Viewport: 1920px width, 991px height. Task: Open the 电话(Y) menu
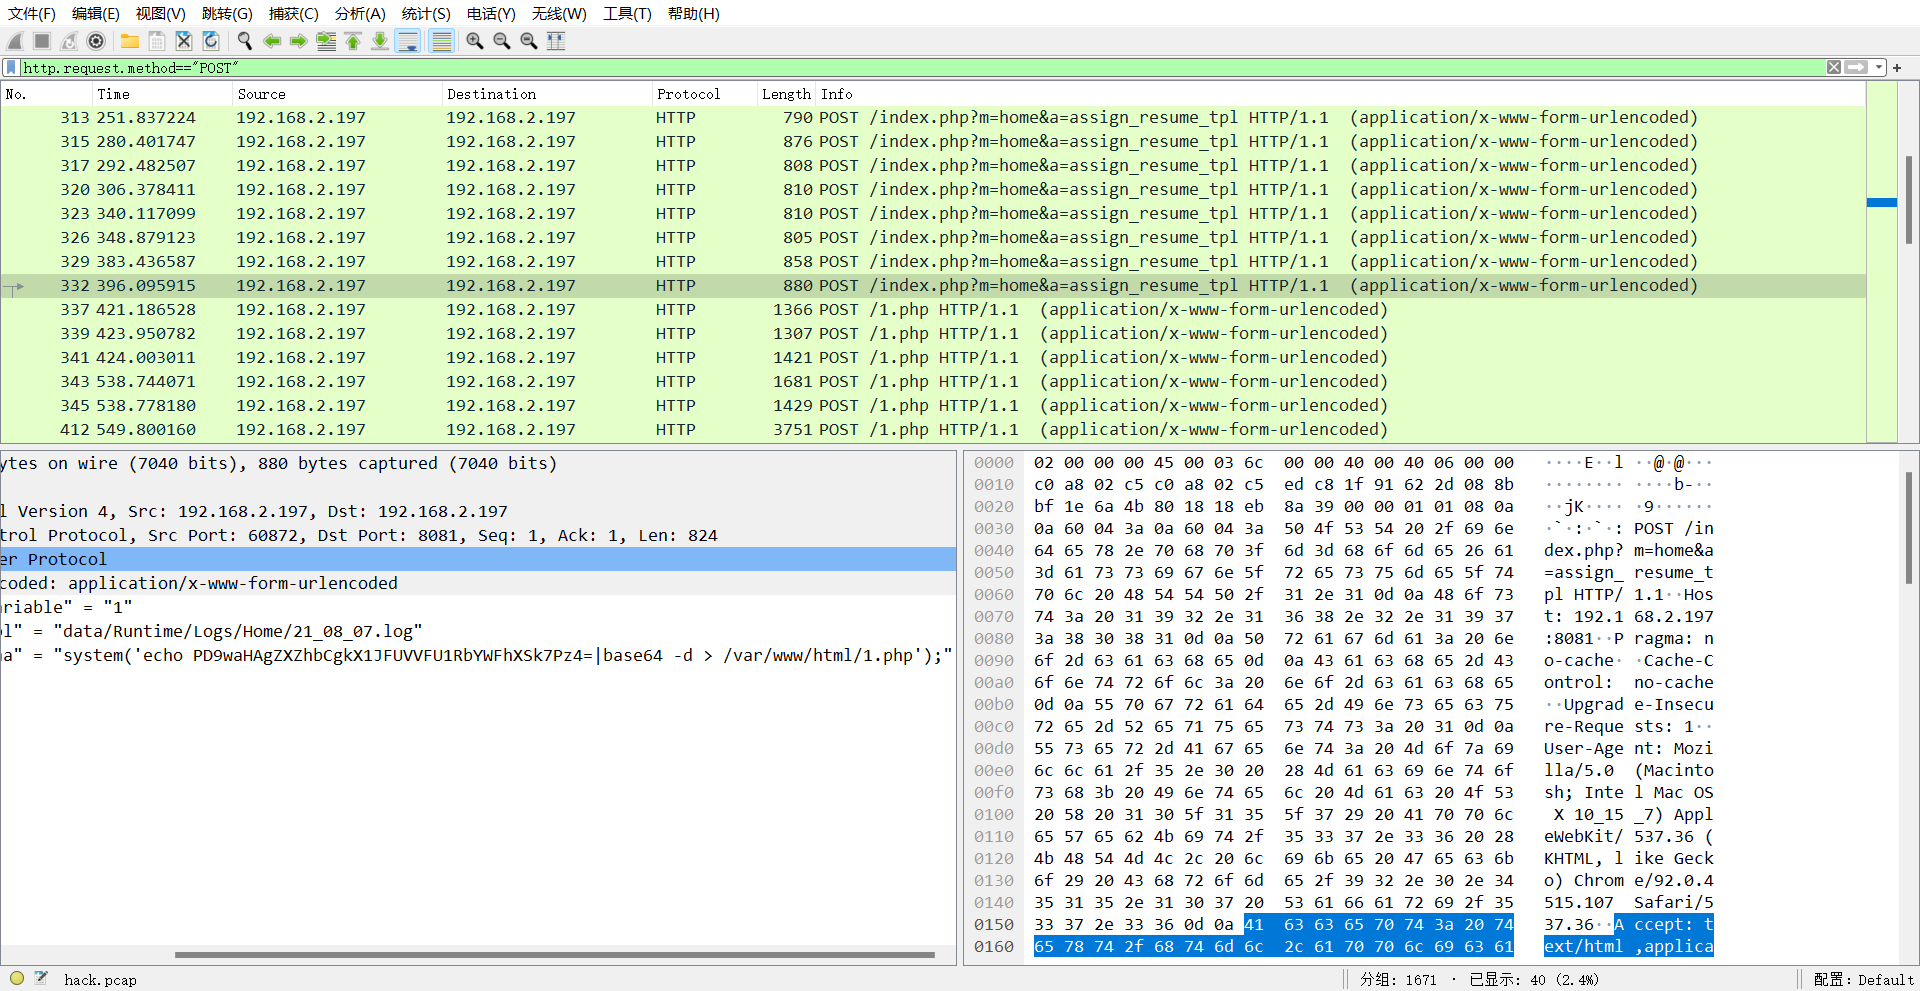click(x=491, y=13)
